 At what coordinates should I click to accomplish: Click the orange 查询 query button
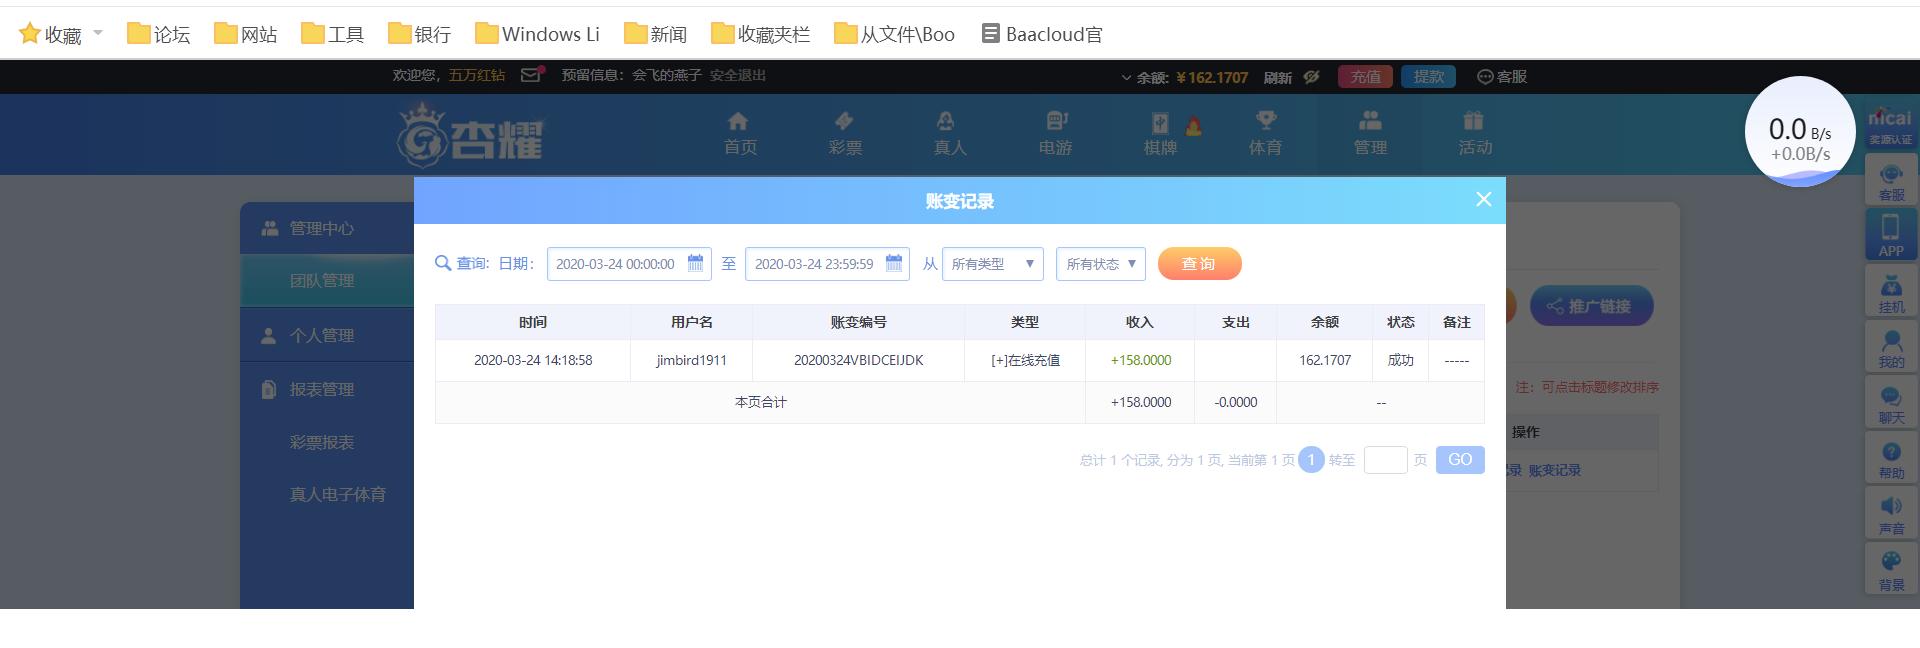1199,264
